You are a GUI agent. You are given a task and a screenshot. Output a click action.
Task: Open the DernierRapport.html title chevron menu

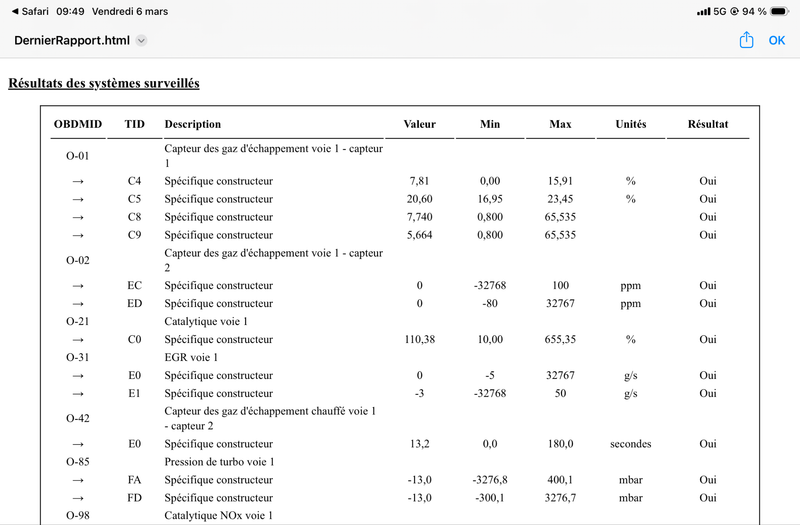point(141,41)
